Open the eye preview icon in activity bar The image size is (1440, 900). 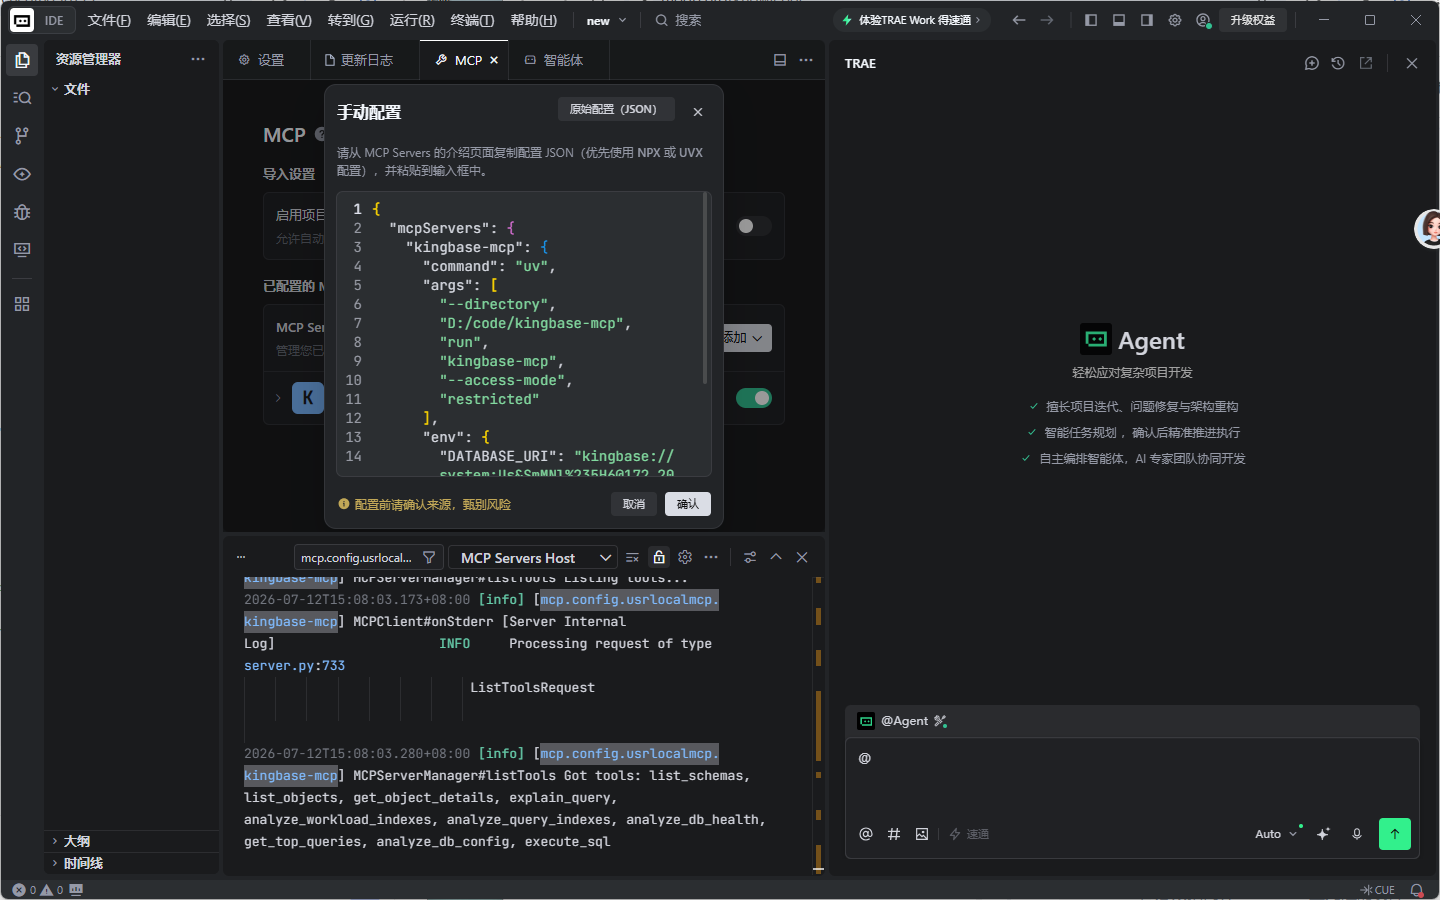click(22, 174)
